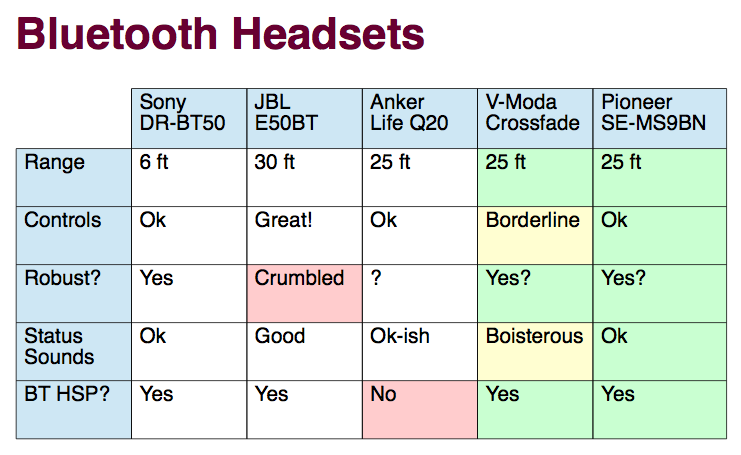Click the Pioneer SE-MS9BN header cell
This screenshot has width=741, height=455.
[x=659, y=117]
